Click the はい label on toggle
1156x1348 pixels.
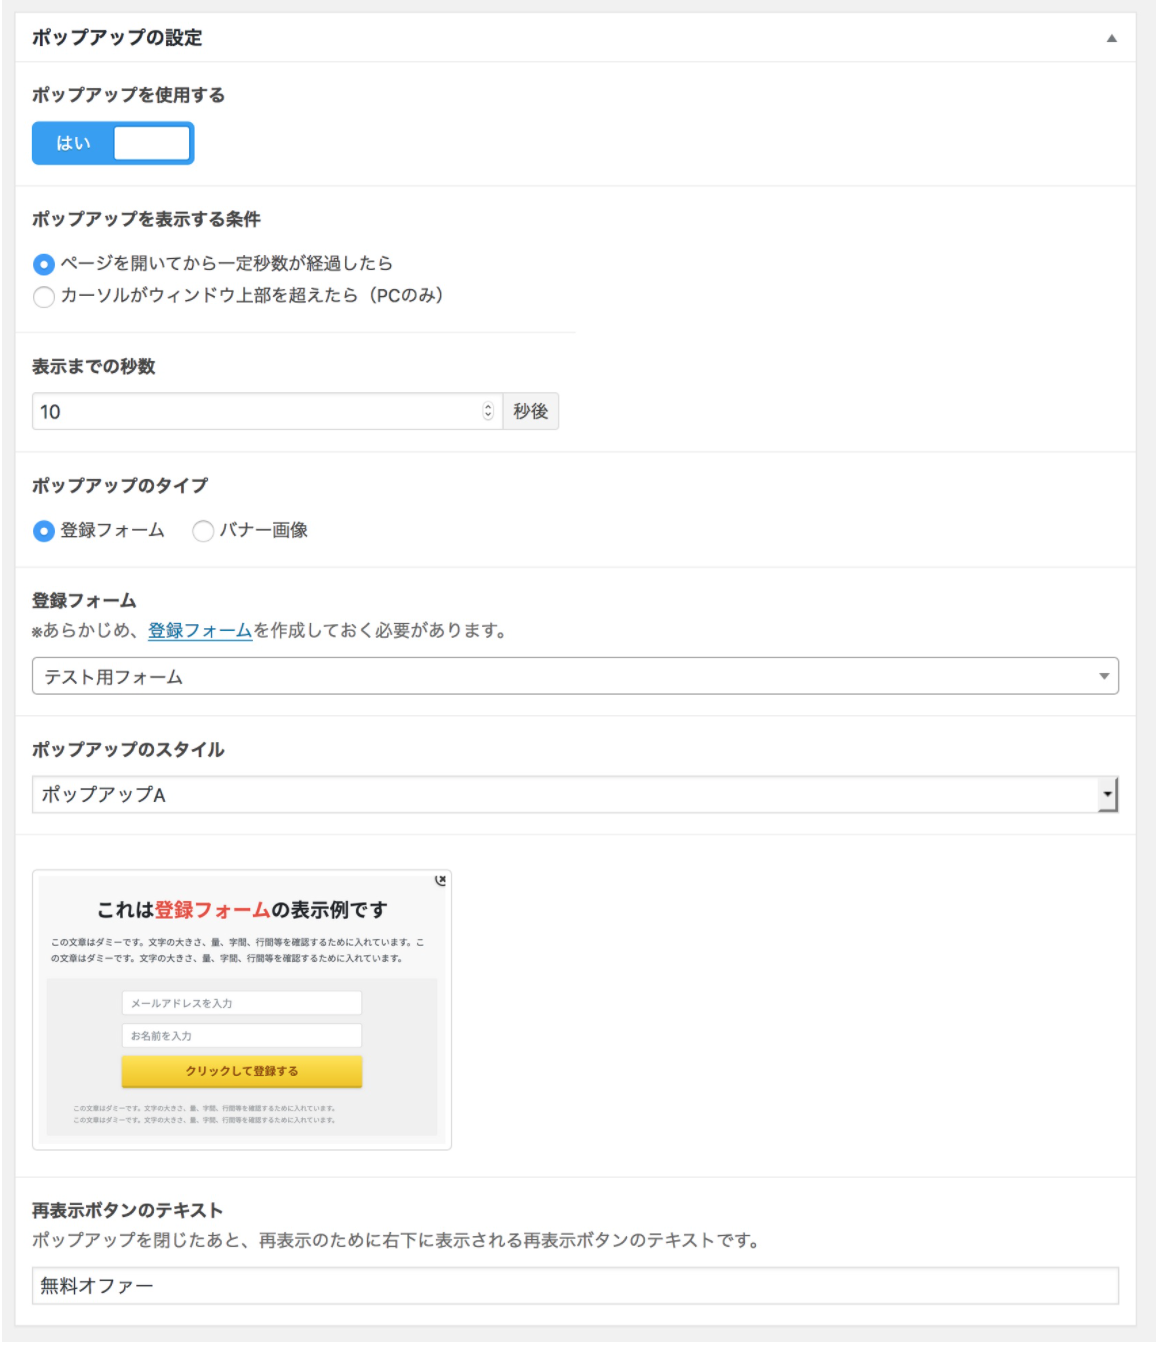[73, 143]
